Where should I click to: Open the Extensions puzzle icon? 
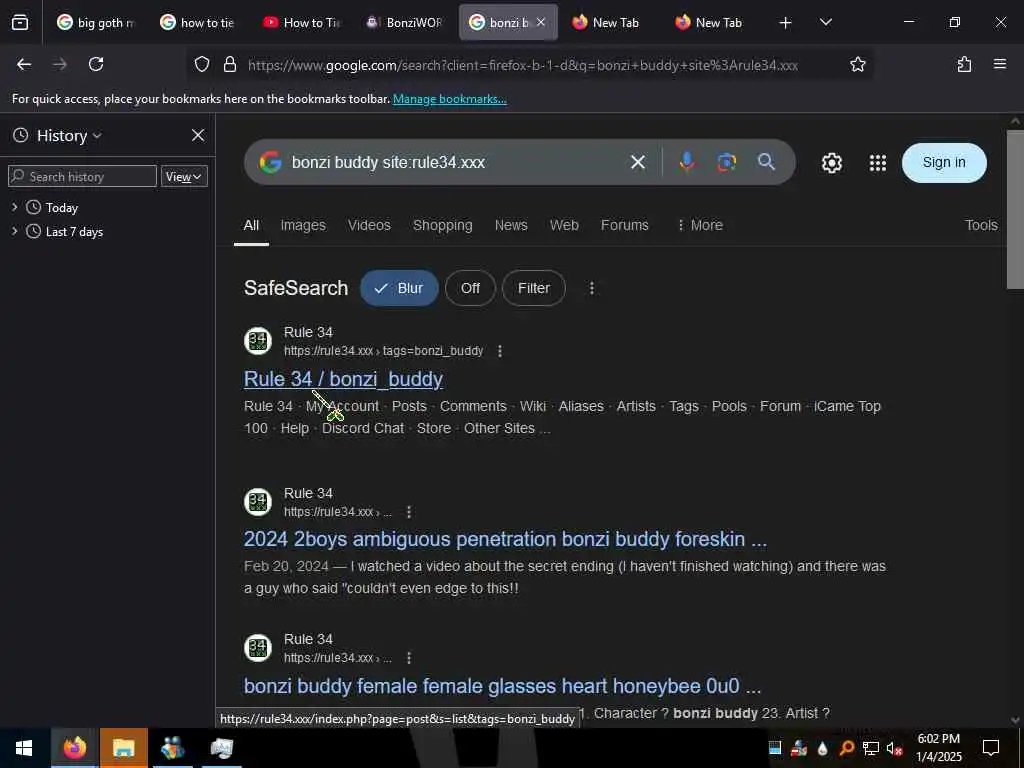click(x=964, y=65)
